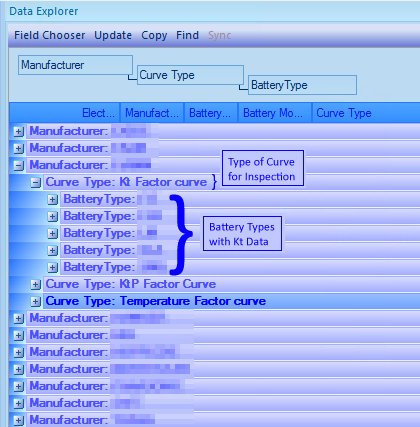This screenshot has width=420, height=427.
Task: Expand the first BatteryType row
Action: pyautogui.click(x=53, y=200)
